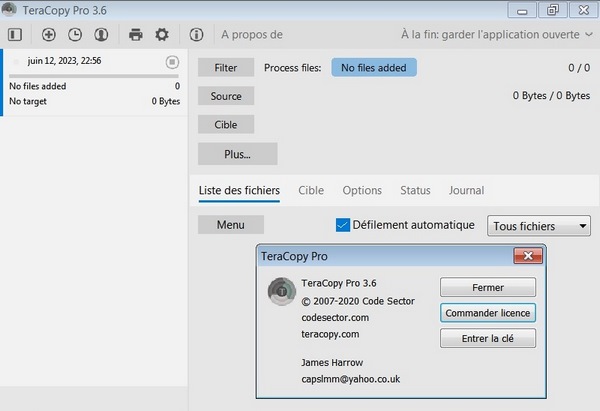Image resolution: width=600 pixels, height=411 pixels.
Task: Close the TeraCopy Pro about dialog
Action: tap(528, 256)
